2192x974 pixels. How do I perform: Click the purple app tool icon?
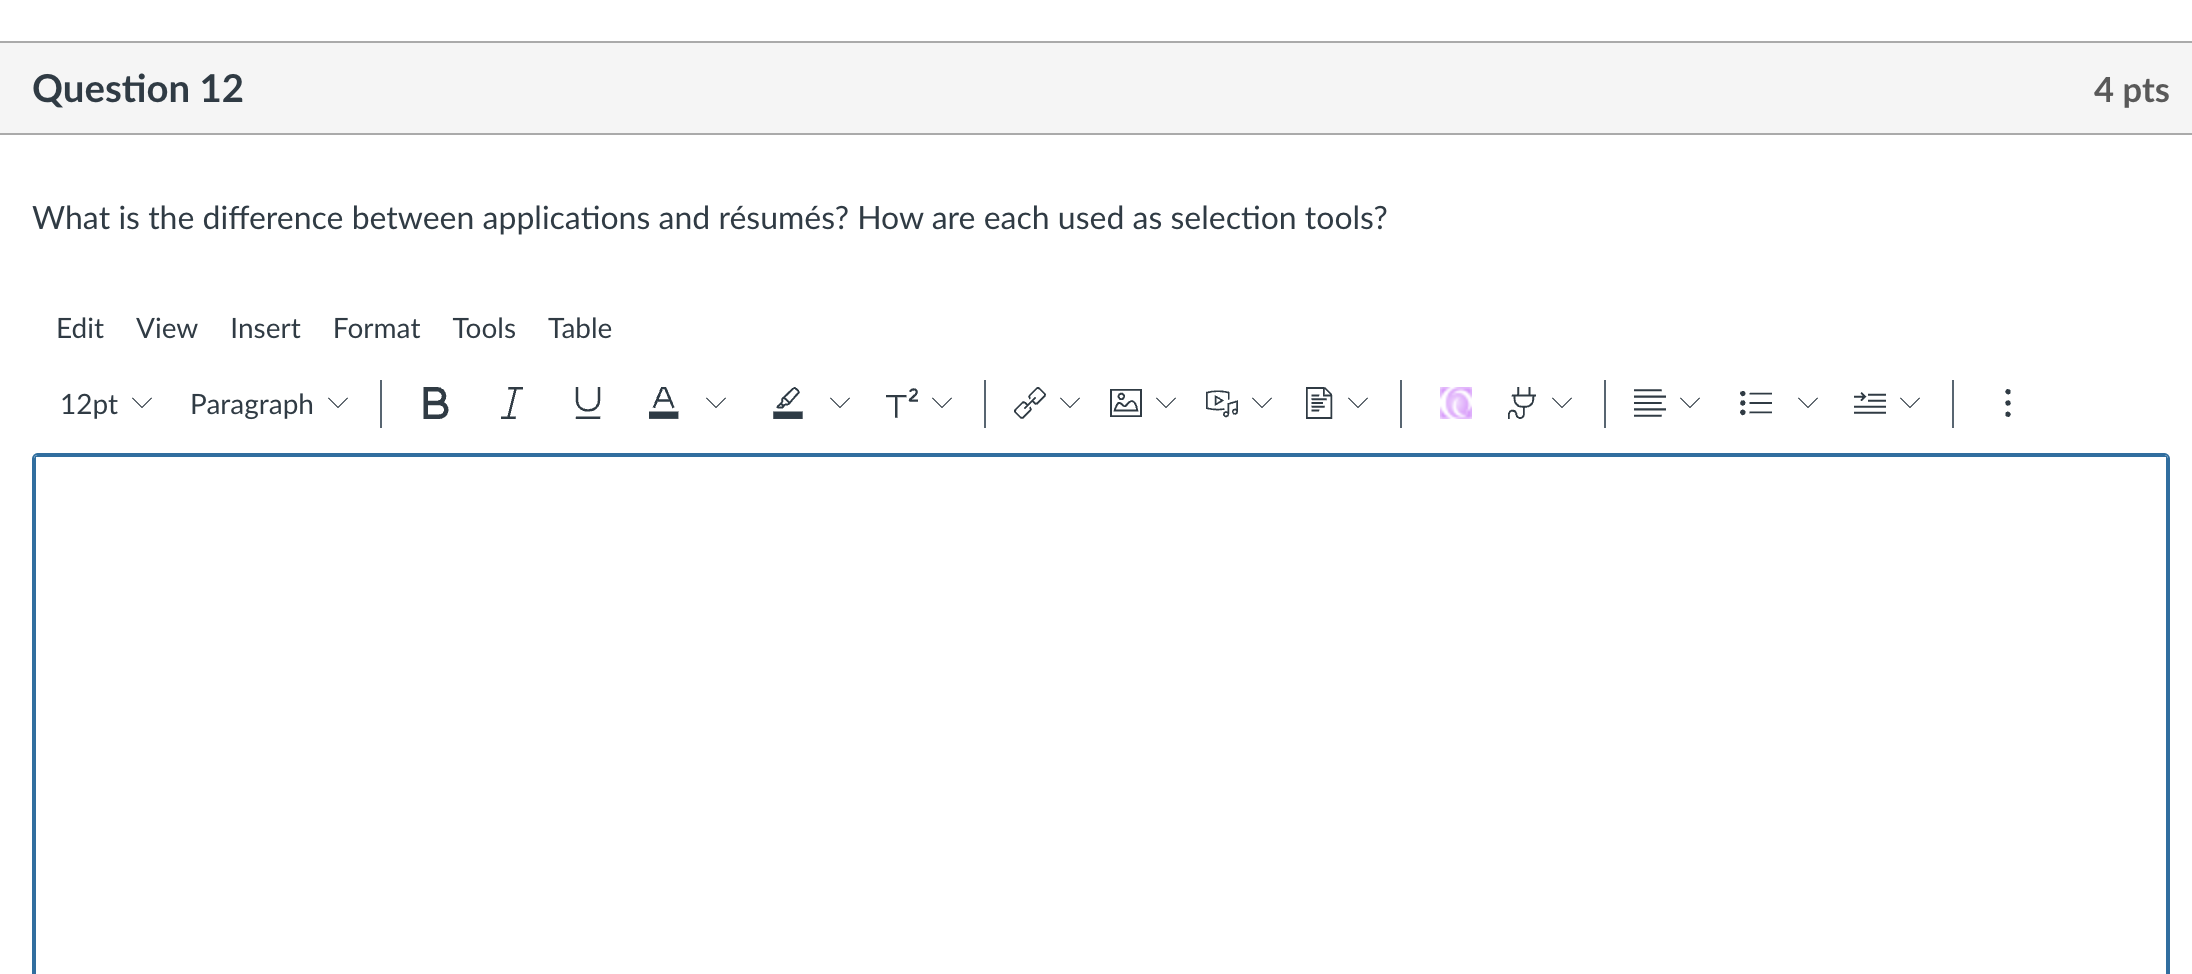[1455, 403]
